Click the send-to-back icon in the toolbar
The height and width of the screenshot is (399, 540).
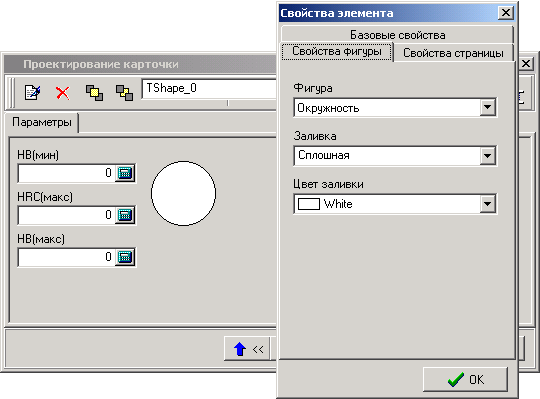(x=124, y=93)
